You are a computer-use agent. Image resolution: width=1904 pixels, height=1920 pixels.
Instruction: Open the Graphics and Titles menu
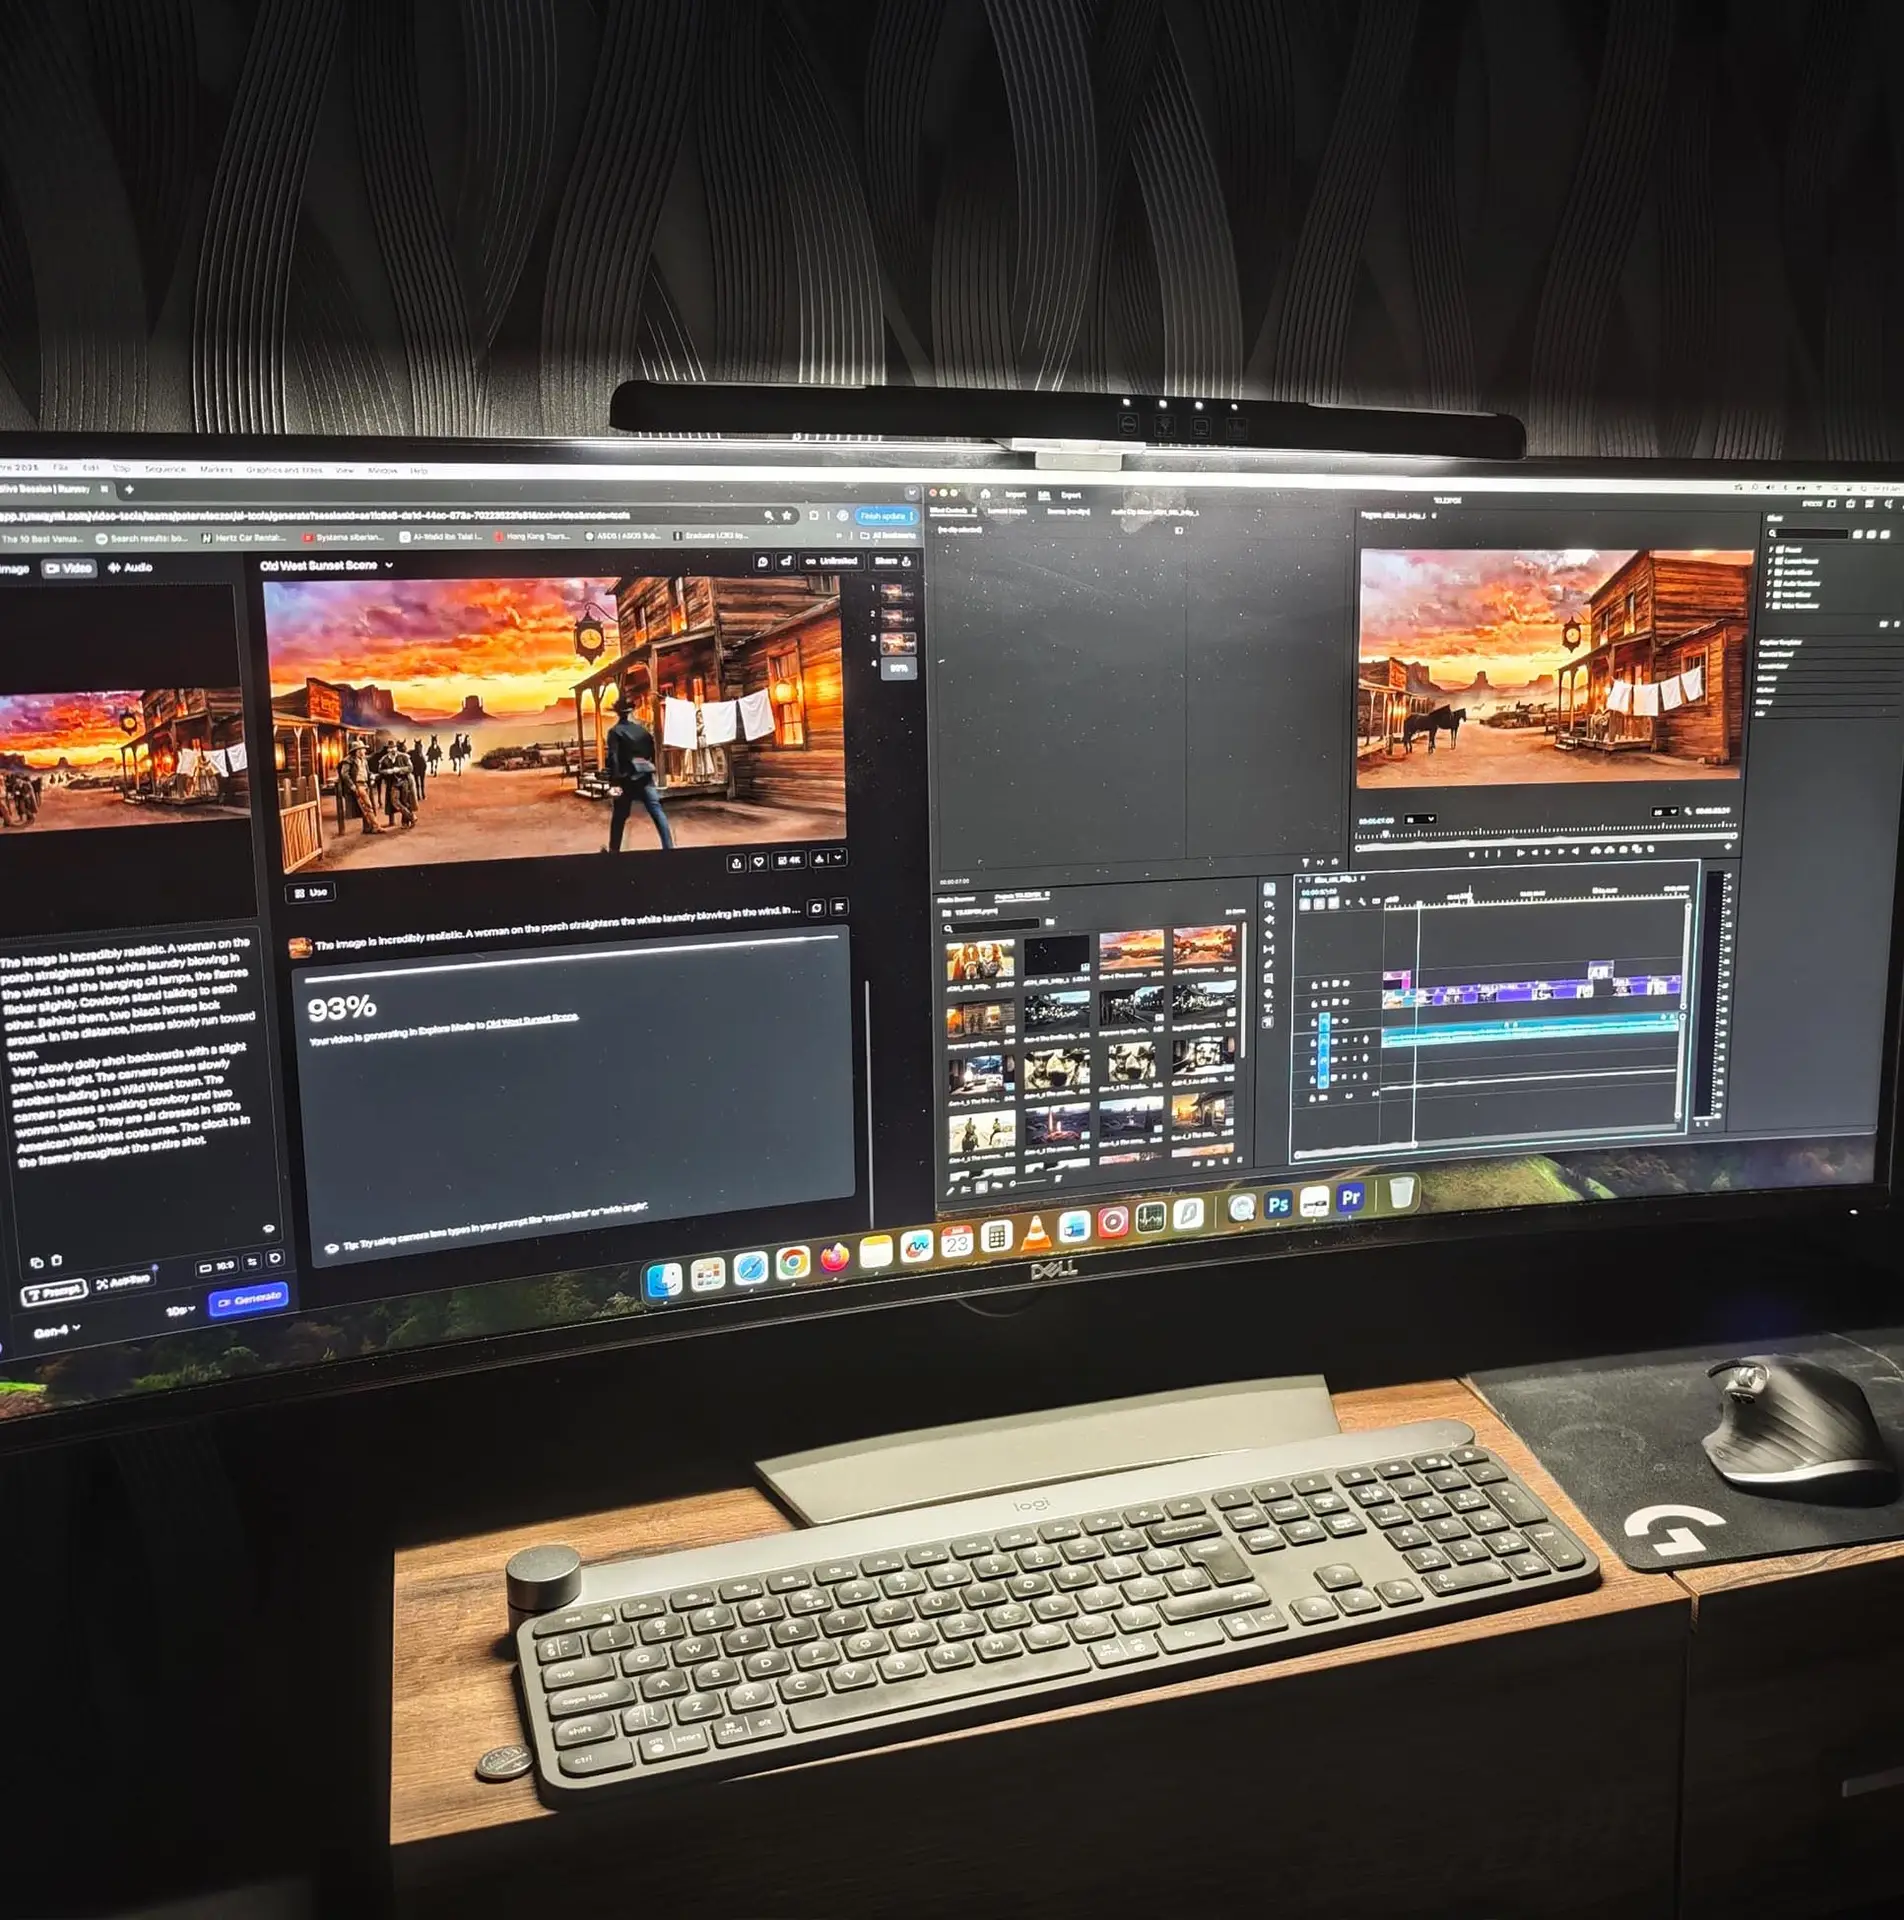(x=284, y=469)
